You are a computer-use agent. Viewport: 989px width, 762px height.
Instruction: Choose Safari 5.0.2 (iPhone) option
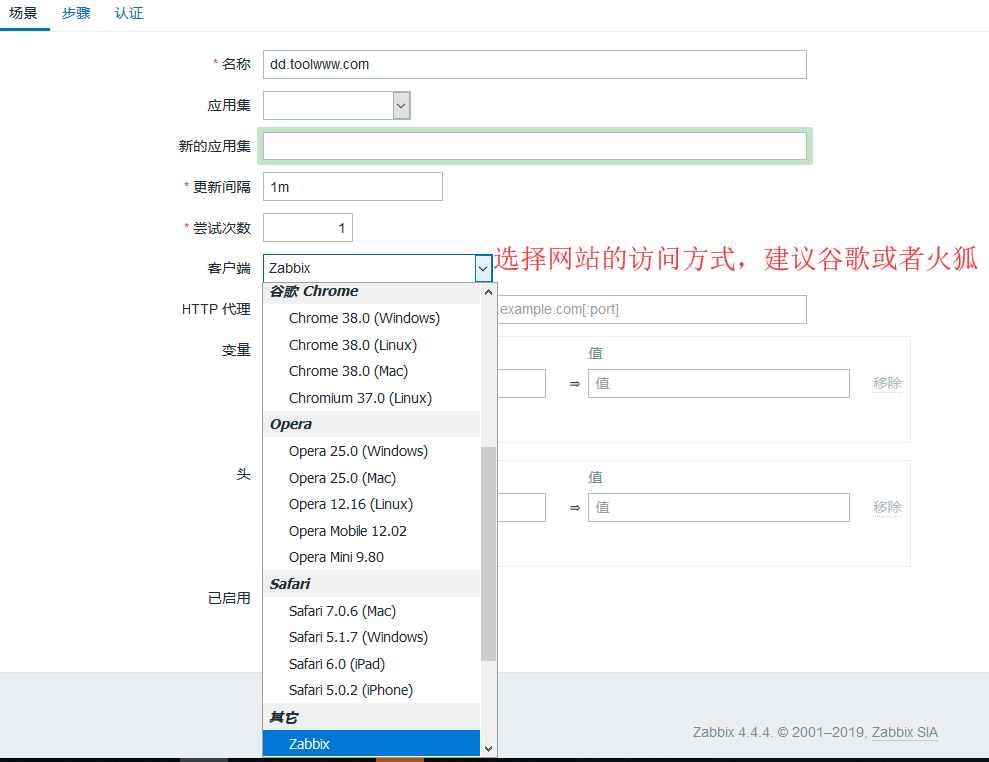(x=371, y=690)
